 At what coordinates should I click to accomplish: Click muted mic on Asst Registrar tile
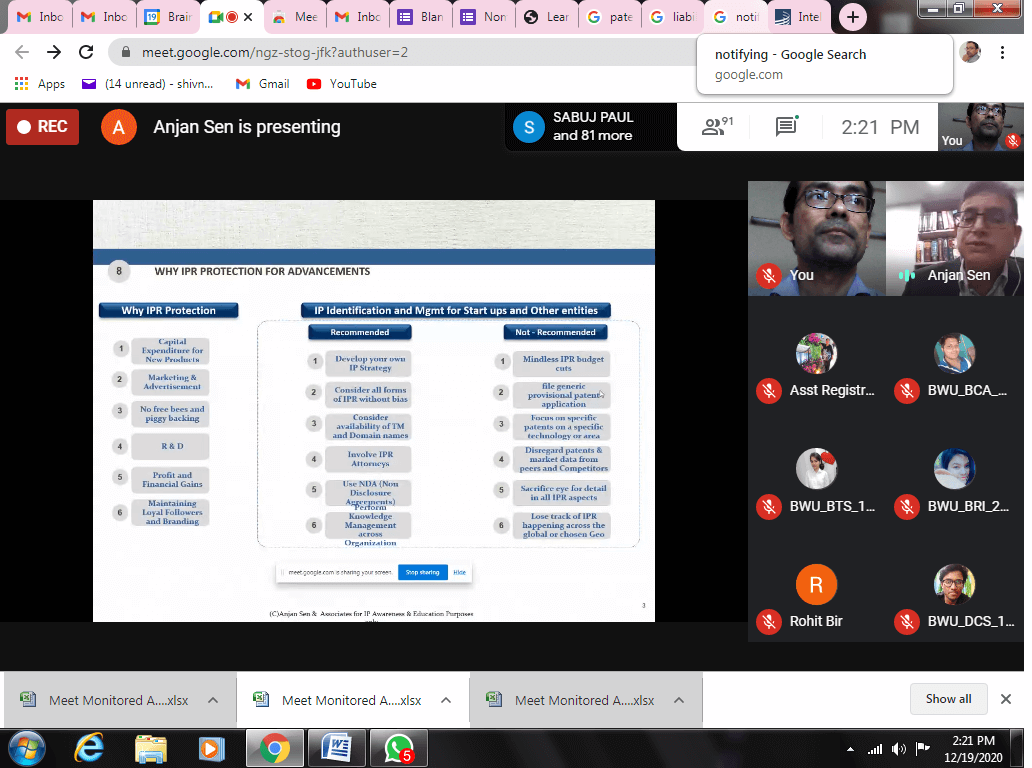pos(768,390)
